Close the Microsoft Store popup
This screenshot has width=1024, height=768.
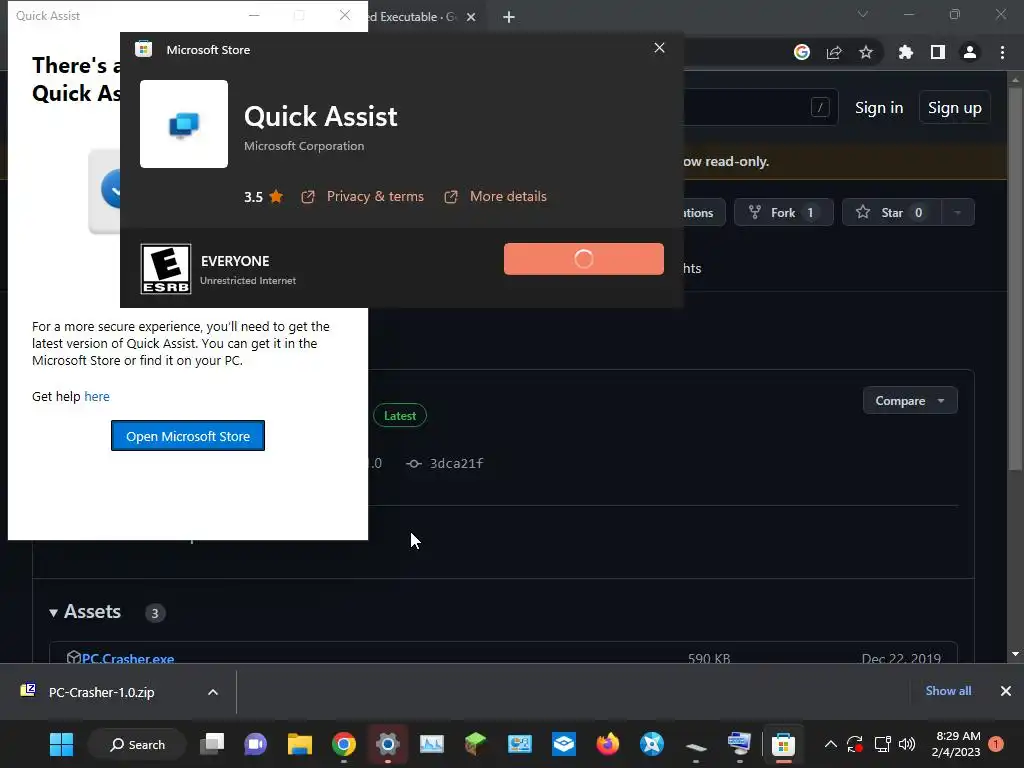click(x=660, y=48)
